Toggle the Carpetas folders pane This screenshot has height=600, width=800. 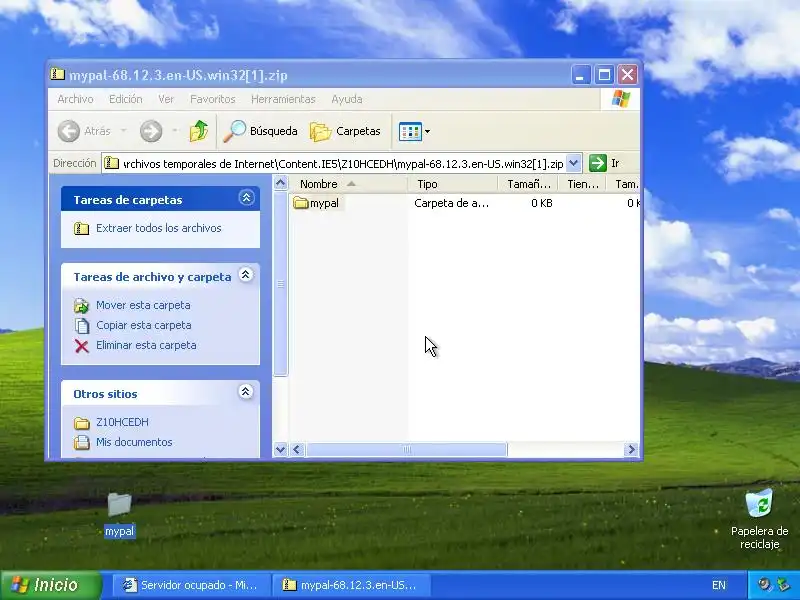[x=345, y=131]
